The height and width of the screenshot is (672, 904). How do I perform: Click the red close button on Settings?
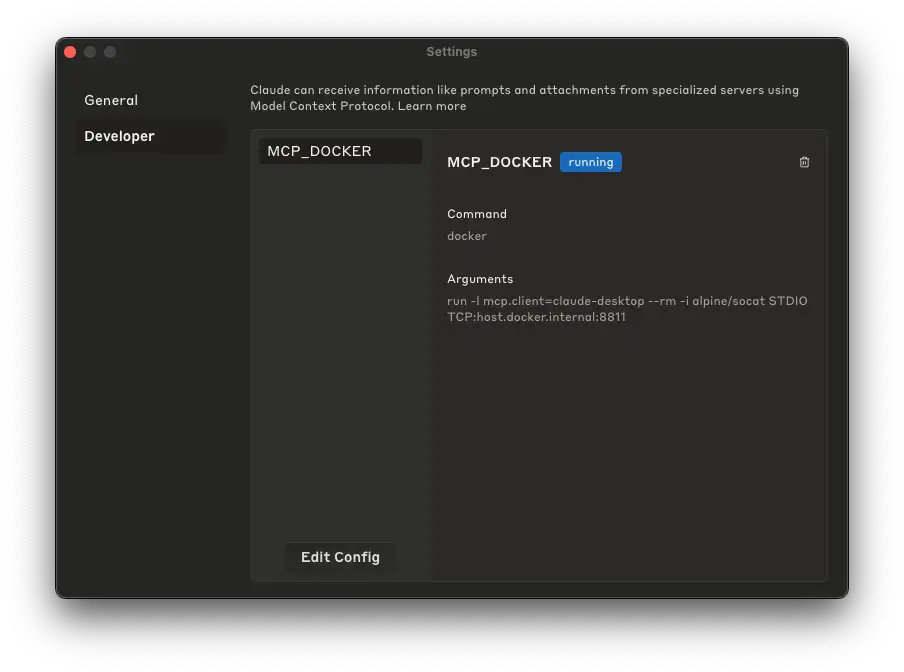pyautogui.click(x=69, y=51)
